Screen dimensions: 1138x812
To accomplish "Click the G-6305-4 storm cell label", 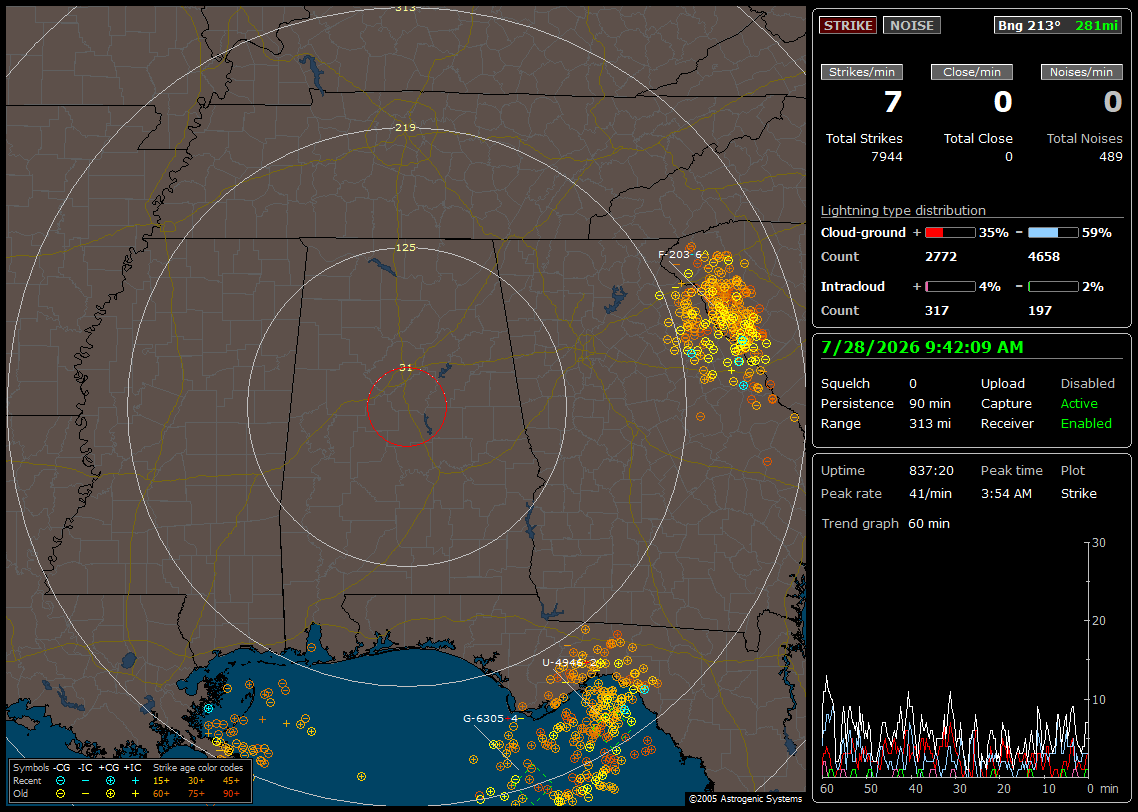I will click(491, 718).
